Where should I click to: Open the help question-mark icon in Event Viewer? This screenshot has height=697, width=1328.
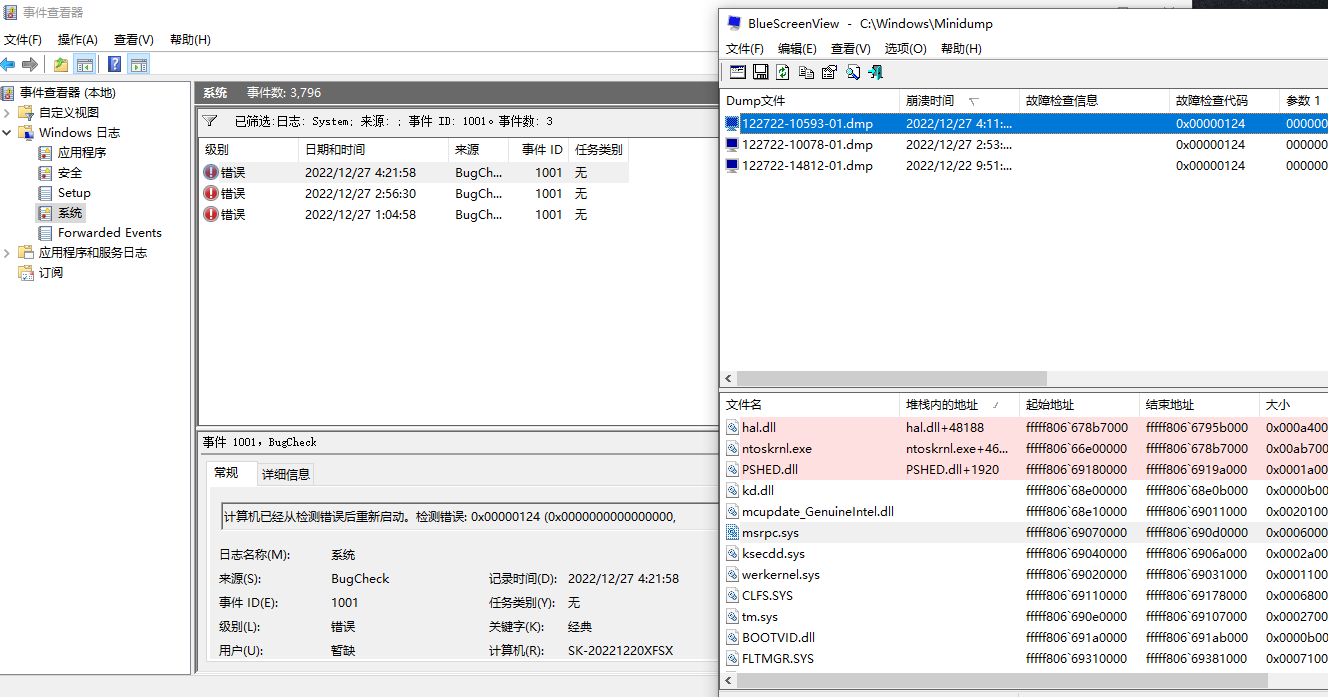[x=115, y=65]
